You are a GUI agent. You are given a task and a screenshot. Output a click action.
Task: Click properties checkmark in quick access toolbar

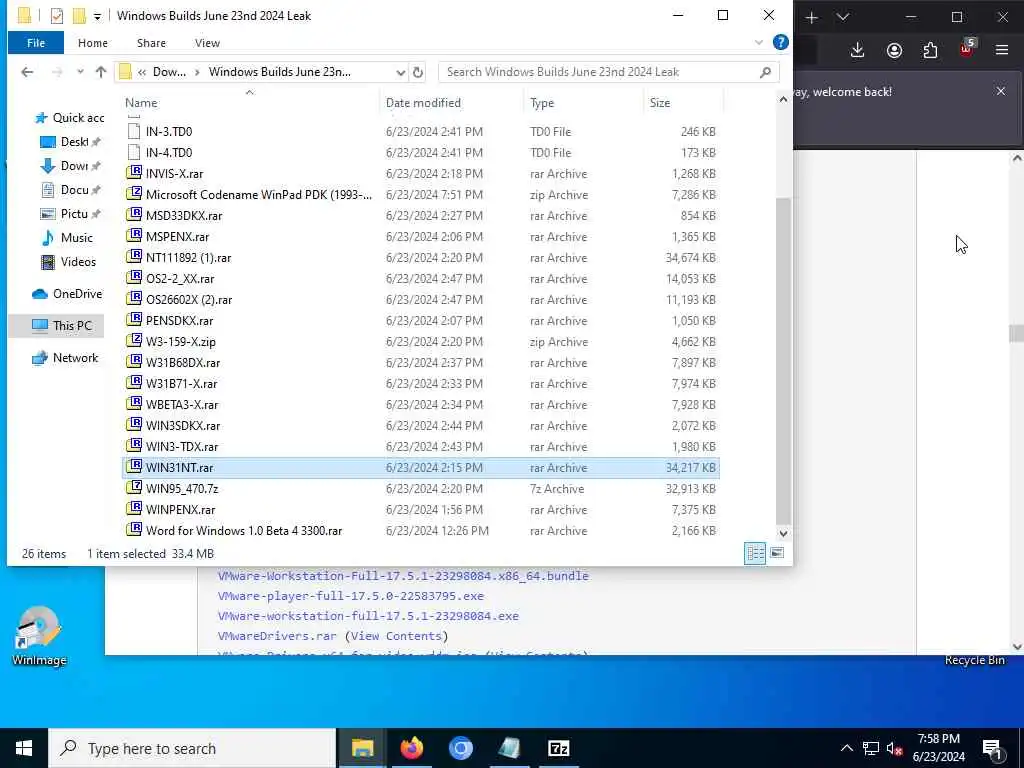[x=57, y=16]
